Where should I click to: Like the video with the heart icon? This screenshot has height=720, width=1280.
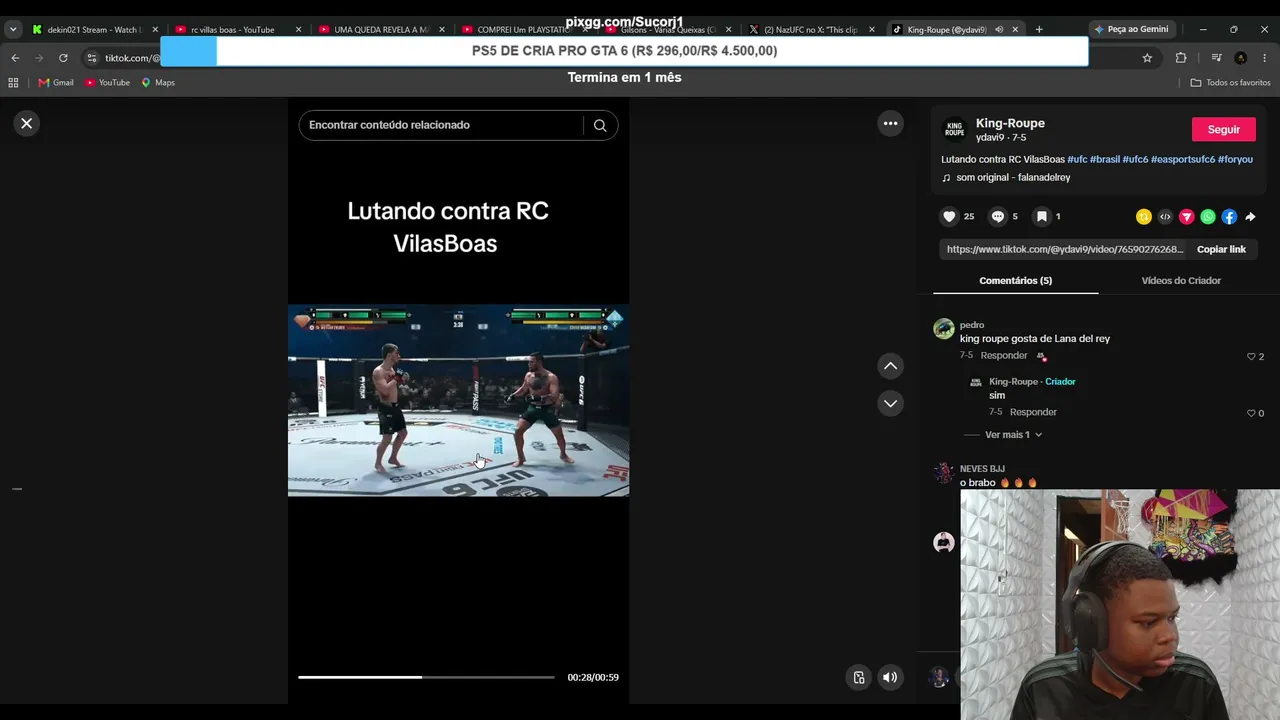point(949,216)
